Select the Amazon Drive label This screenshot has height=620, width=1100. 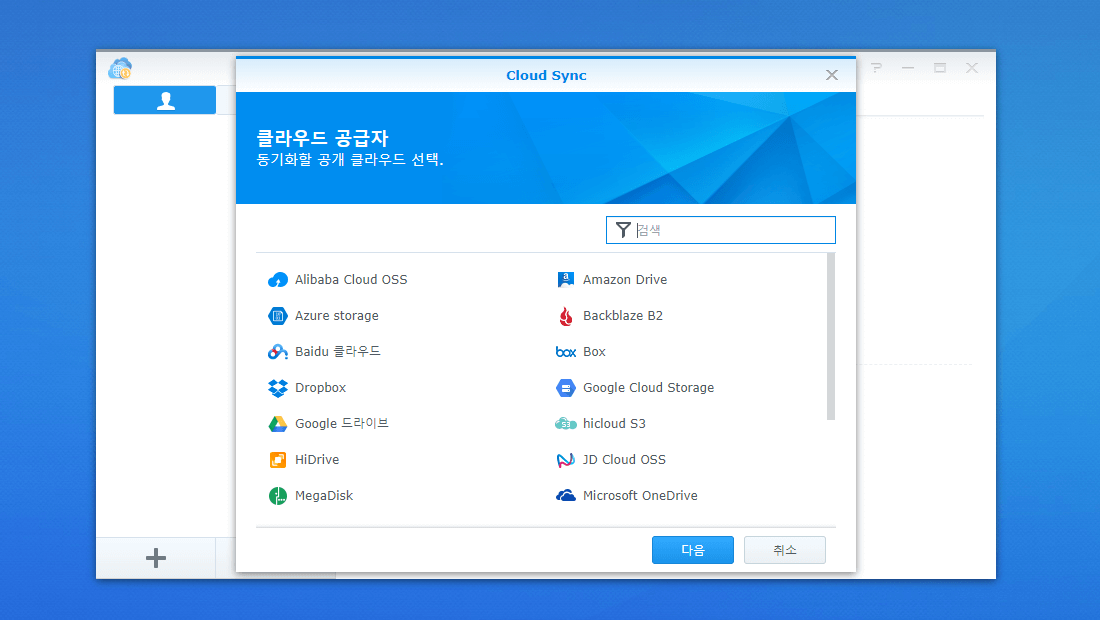pos(625,280)
